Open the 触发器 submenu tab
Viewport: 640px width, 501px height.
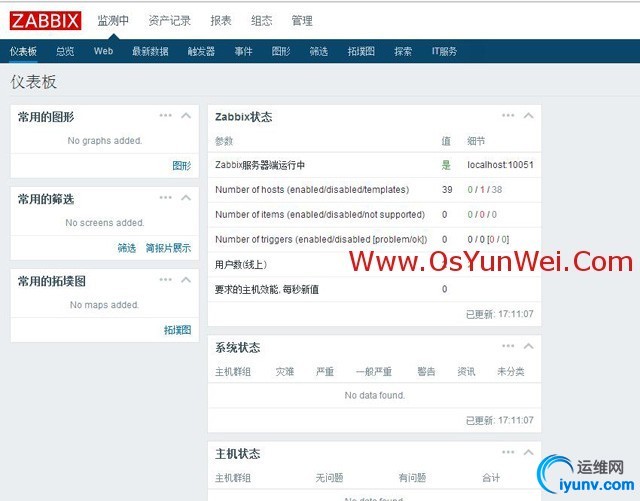(x=201, y=51)
